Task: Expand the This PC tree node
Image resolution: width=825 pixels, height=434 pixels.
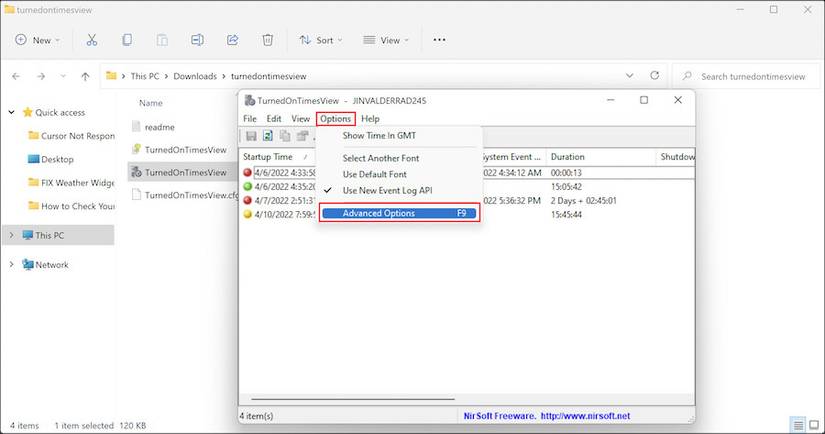Action: [12, 235]
